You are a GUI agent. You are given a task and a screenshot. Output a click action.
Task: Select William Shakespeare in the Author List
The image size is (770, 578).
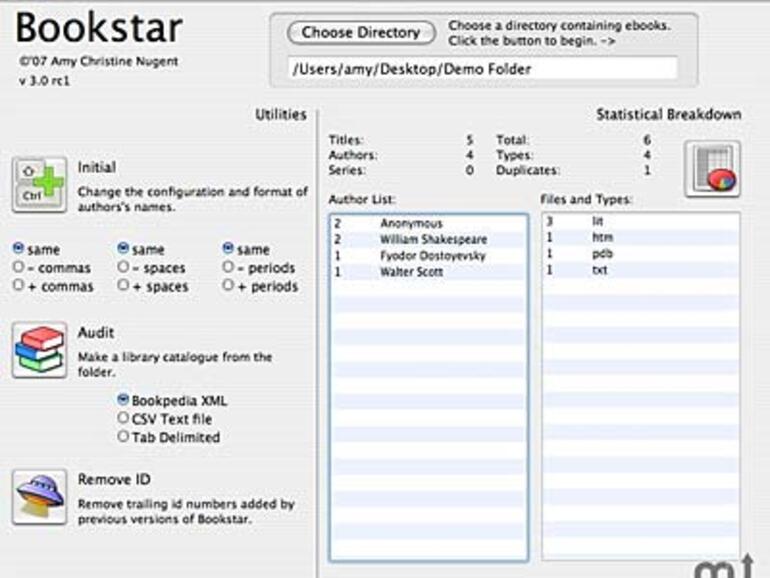[429, 240]
